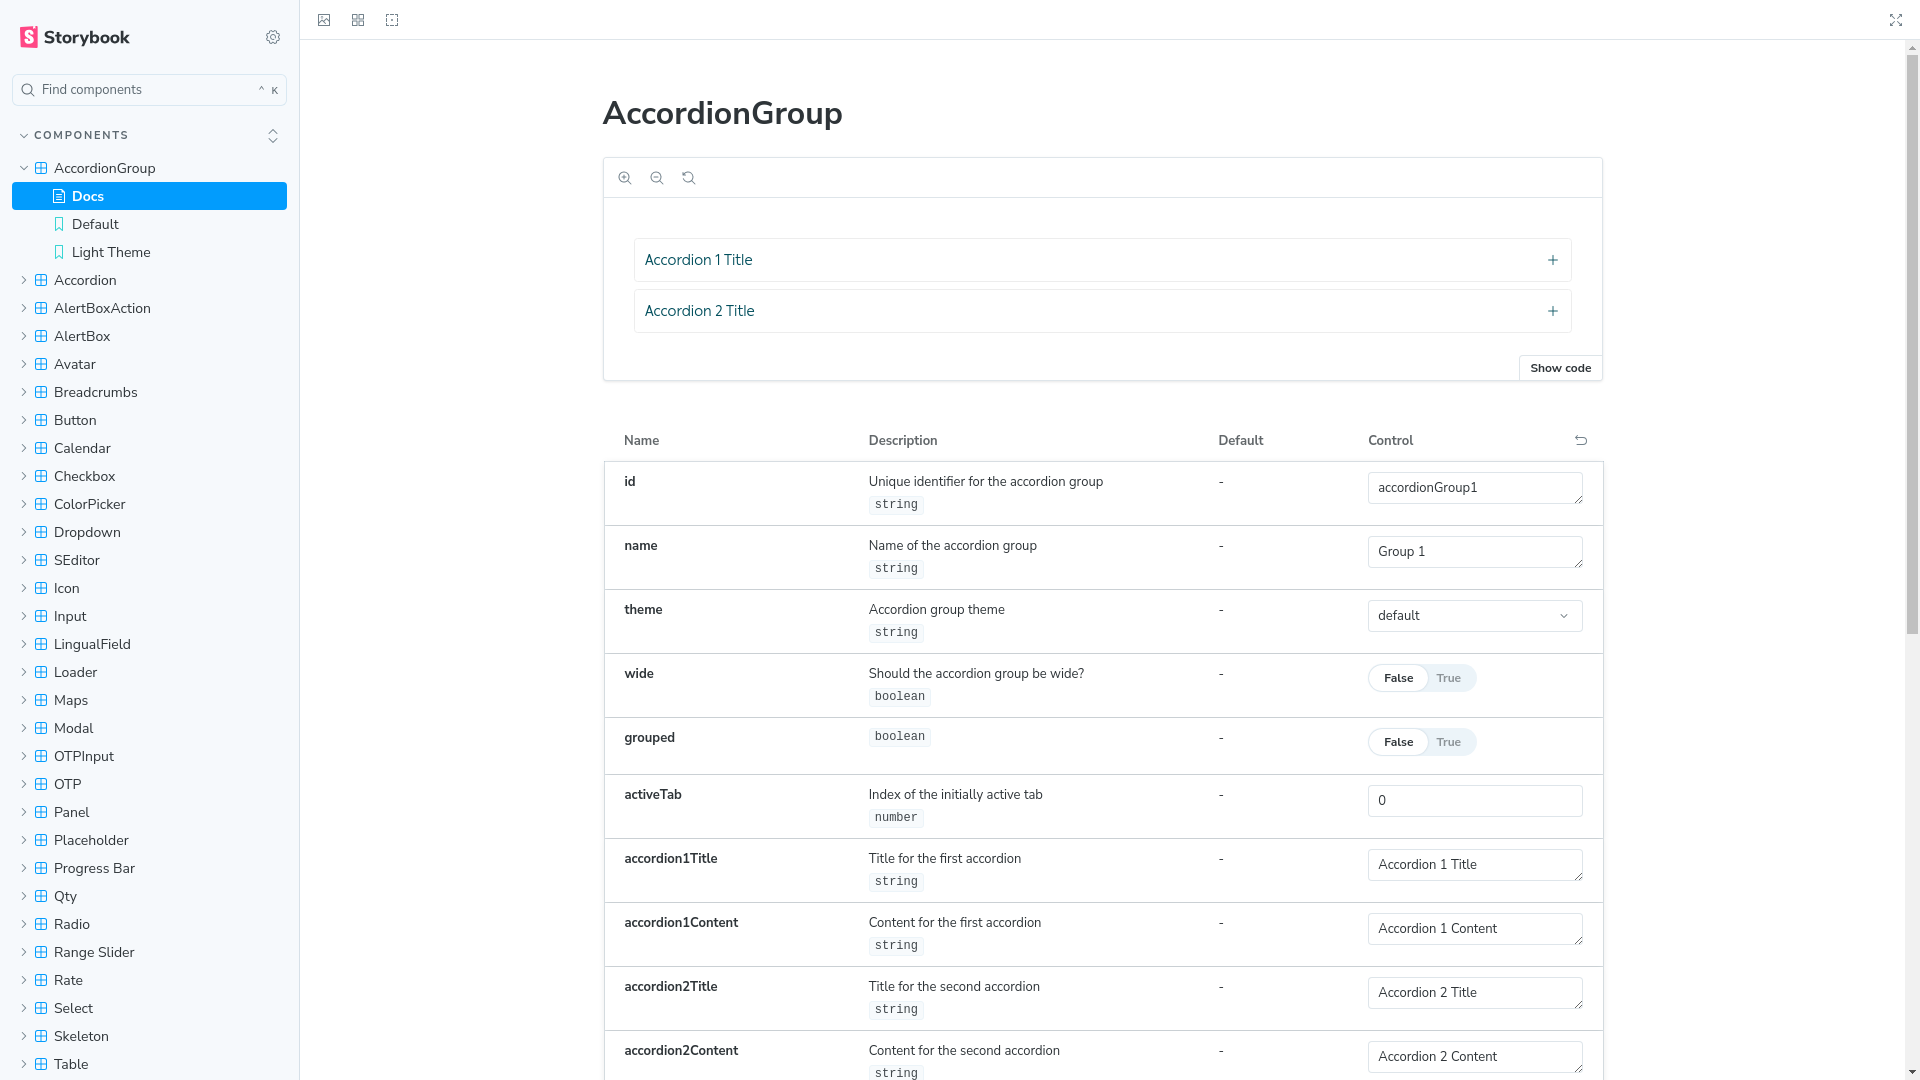The height and width of the screenshot is (1080, 1920).
Task: Click the Docs document icon
Action: pos(59,196)
